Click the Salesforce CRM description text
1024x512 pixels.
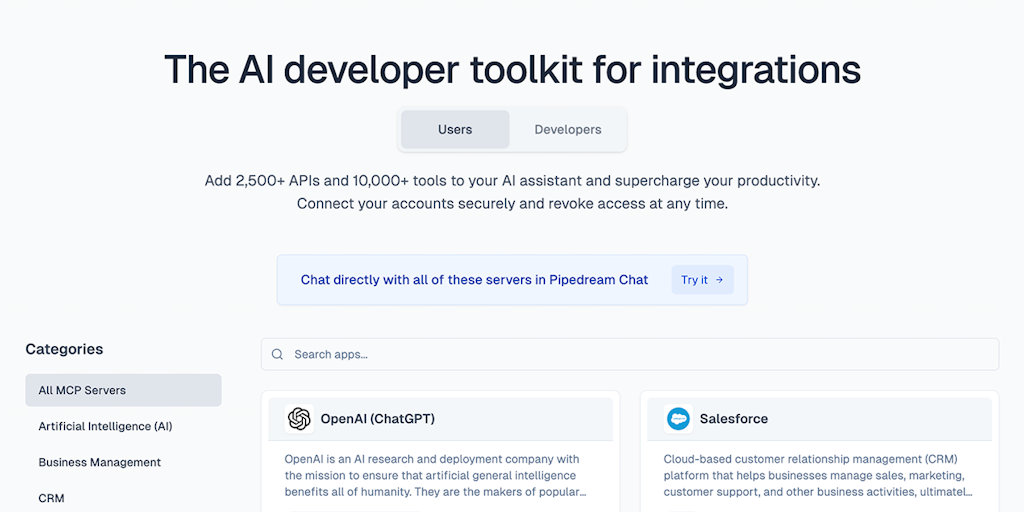819,475
